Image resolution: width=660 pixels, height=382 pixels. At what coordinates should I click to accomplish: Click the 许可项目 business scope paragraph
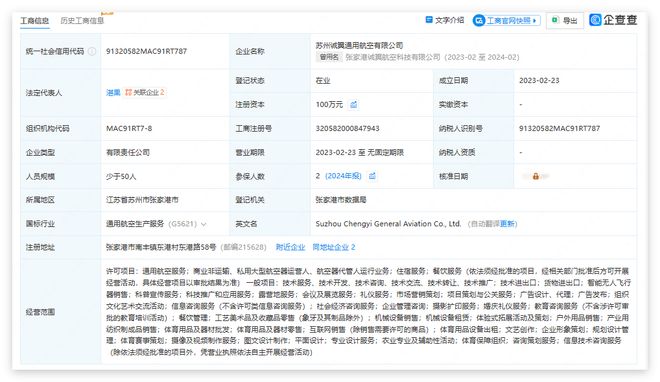[368, 312]
